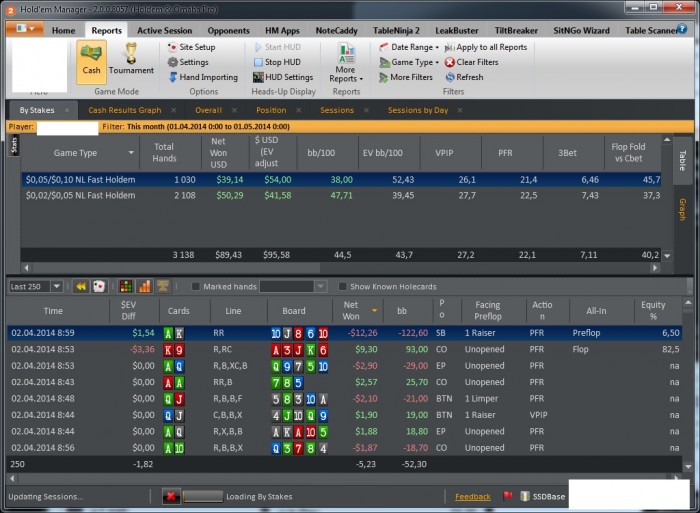Viewport: 700px width, 513px height.
Task: Switch to Position report tab
Action: click(x=271, y=110)
